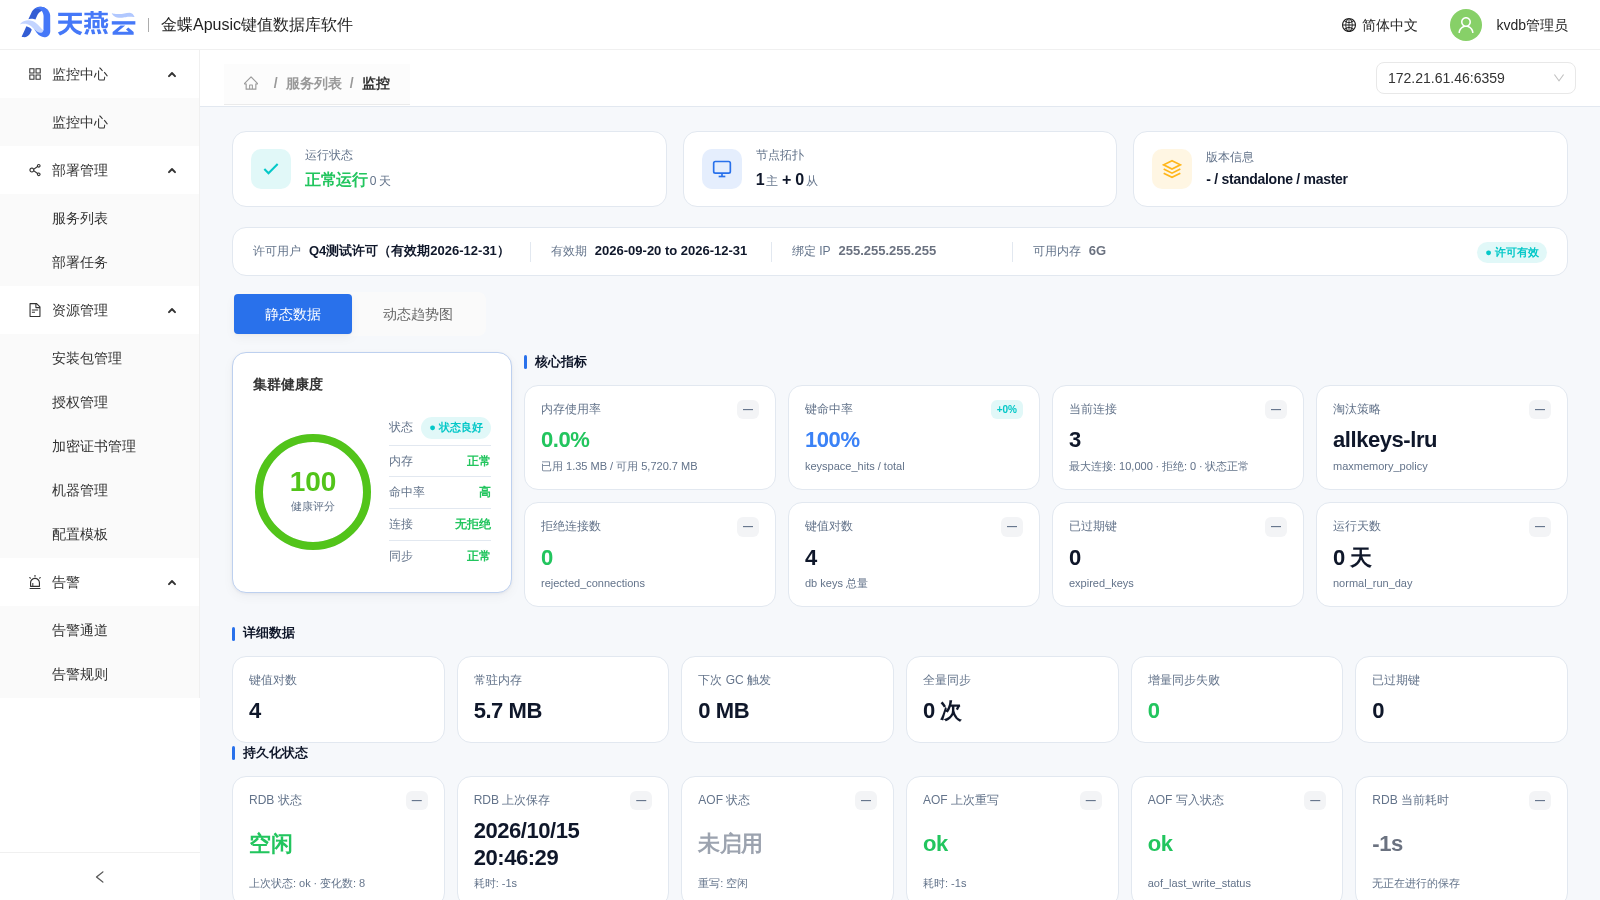This screenshot has width=1600, height=900.
Task: Switch to the 静态数据 tab
Action: coord(293,314)
